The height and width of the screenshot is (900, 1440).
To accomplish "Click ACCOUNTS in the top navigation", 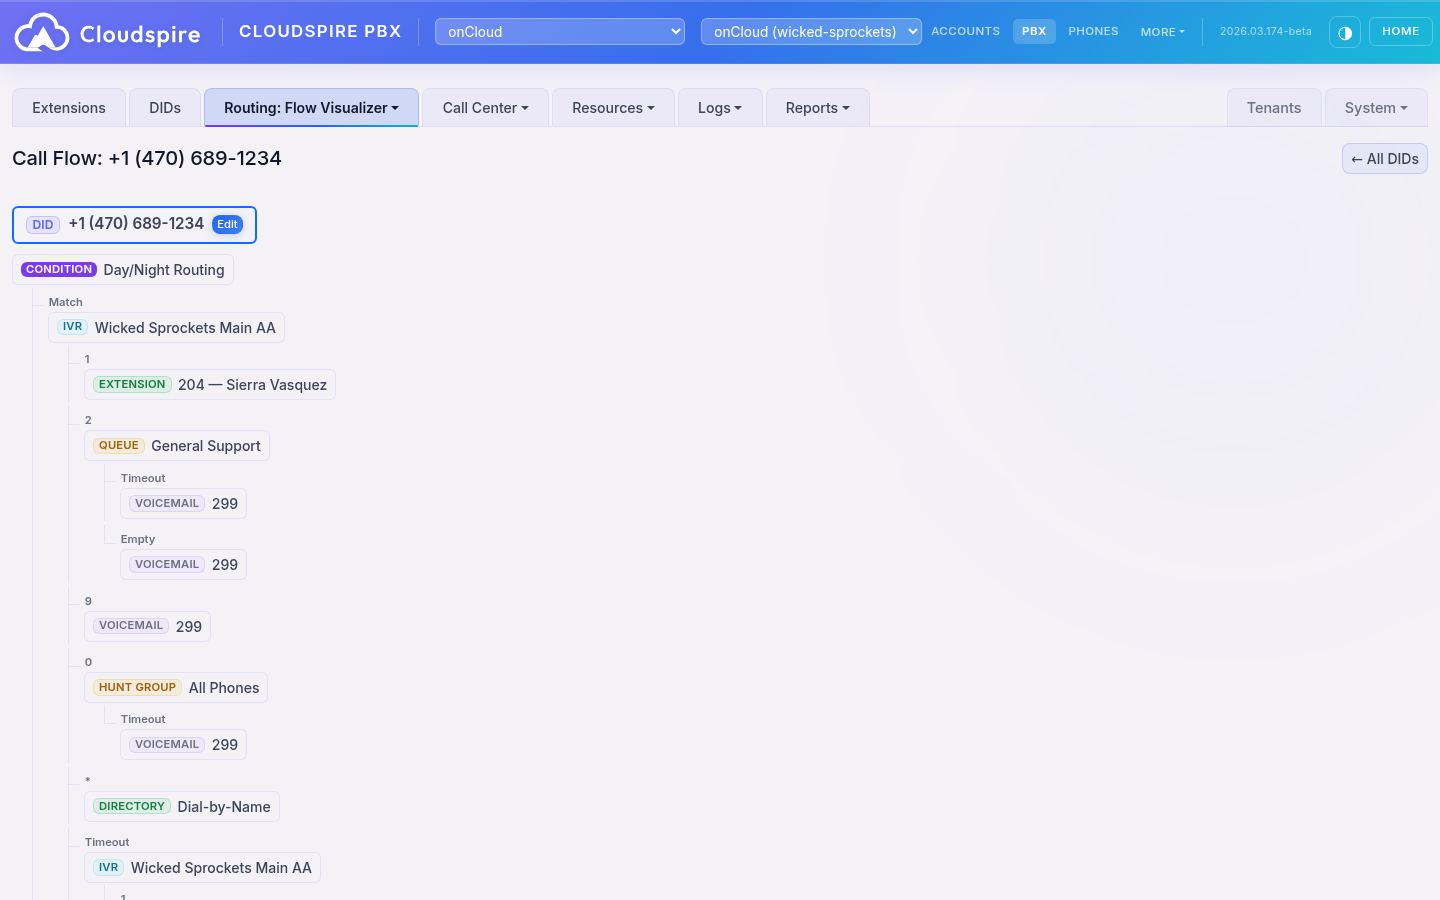I will coord(965,31).
